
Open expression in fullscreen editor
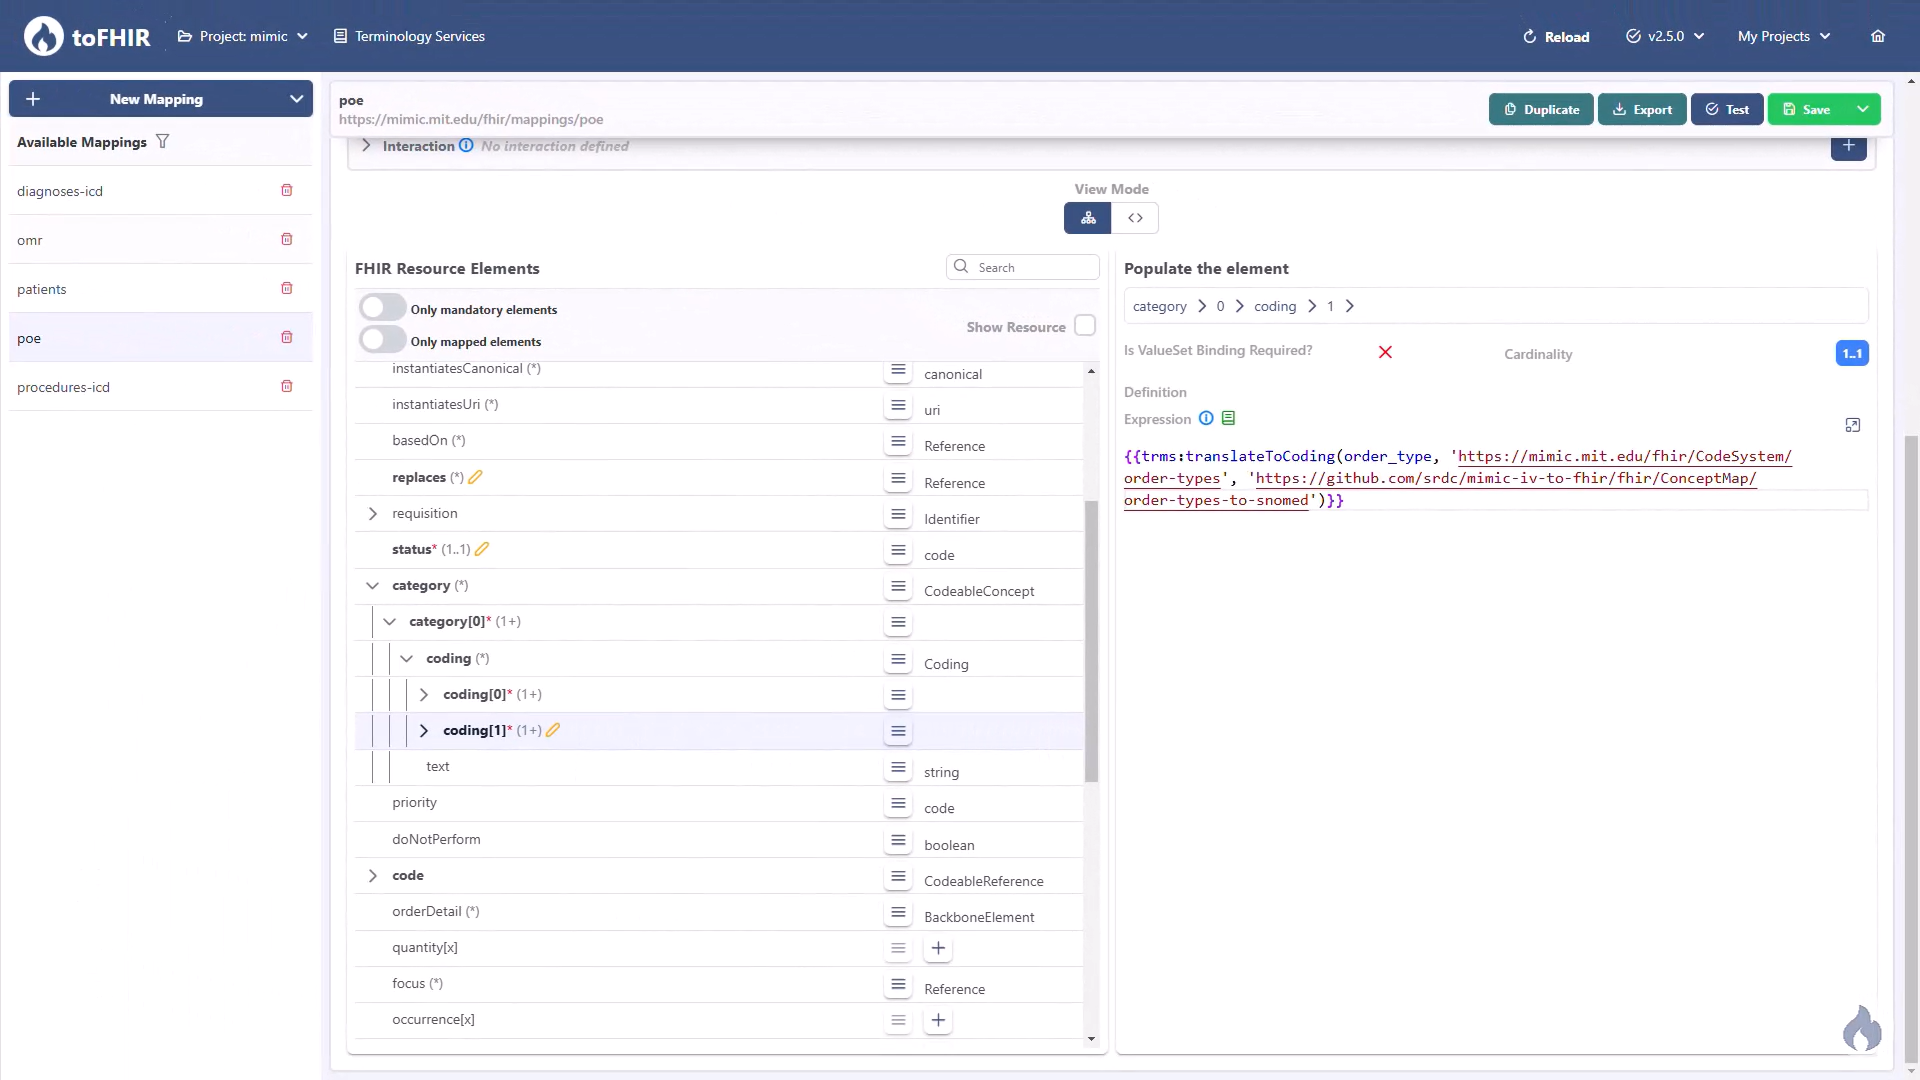click(x=1853, y=425)
